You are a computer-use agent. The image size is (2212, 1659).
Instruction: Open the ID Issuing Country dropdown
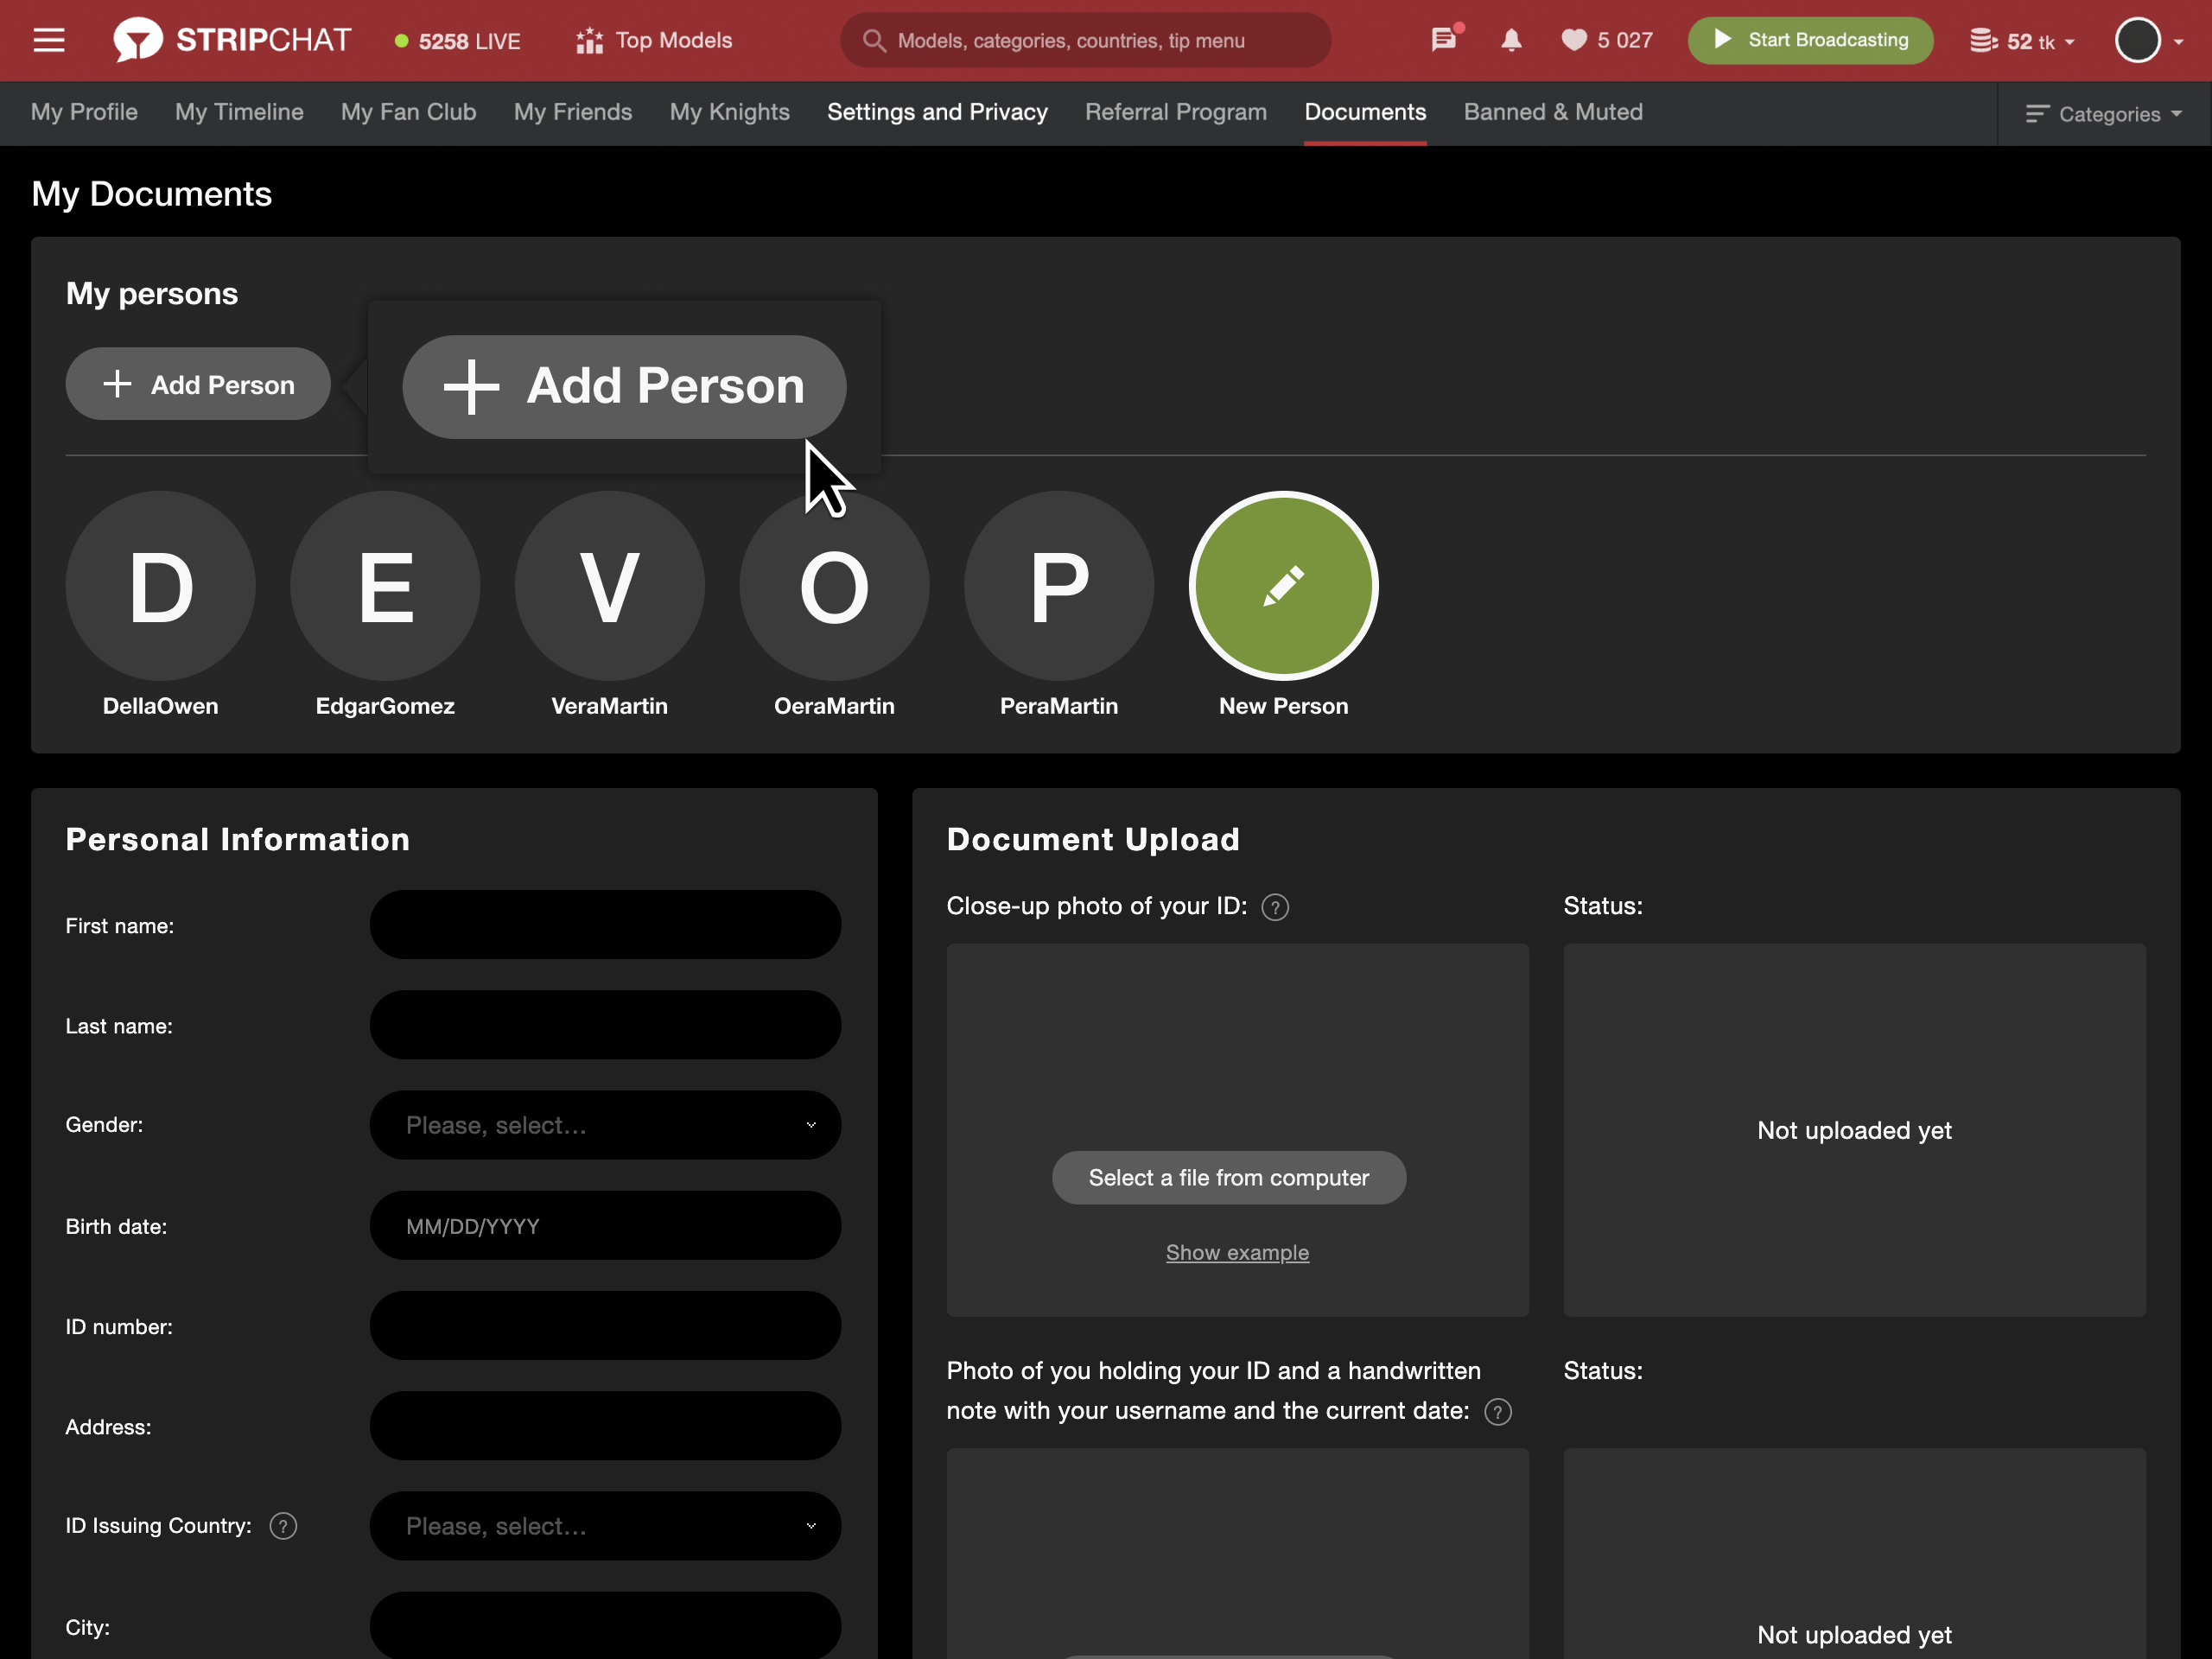tap(605, 1526)
